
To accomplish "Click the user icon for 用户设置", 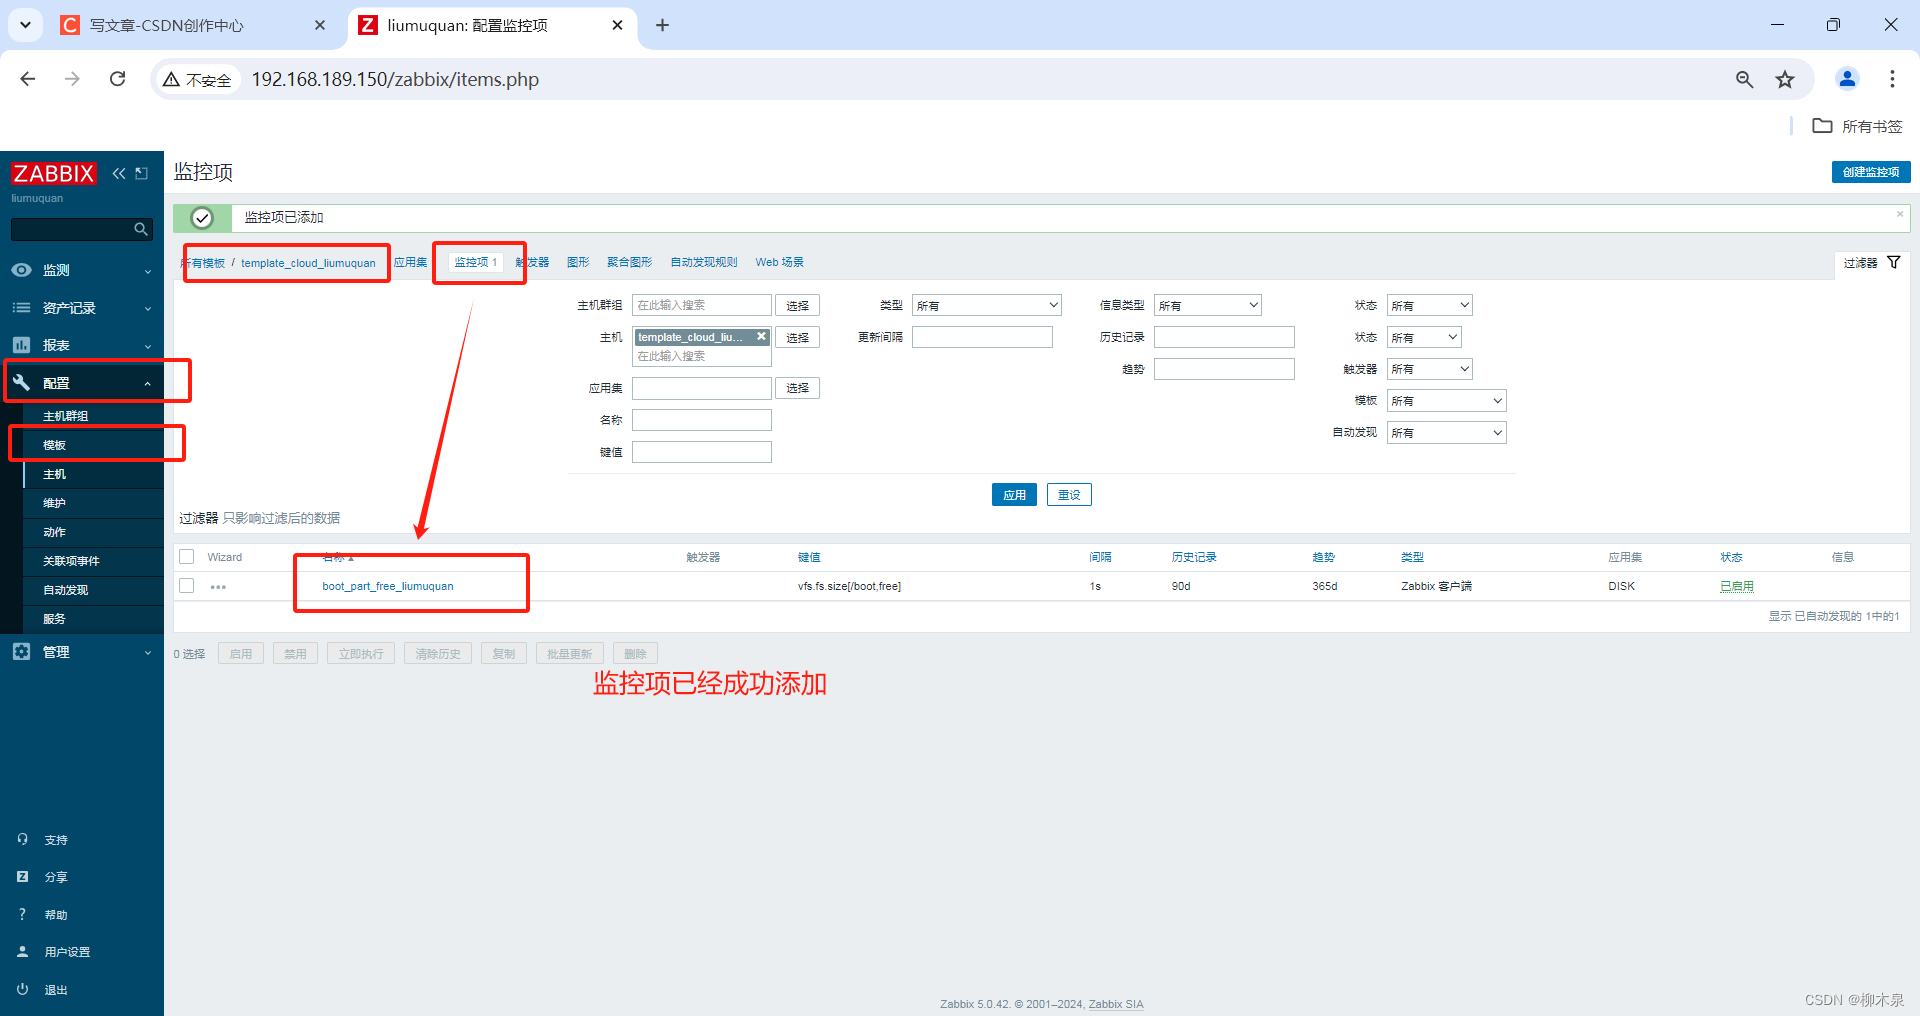I will (22, 951).
